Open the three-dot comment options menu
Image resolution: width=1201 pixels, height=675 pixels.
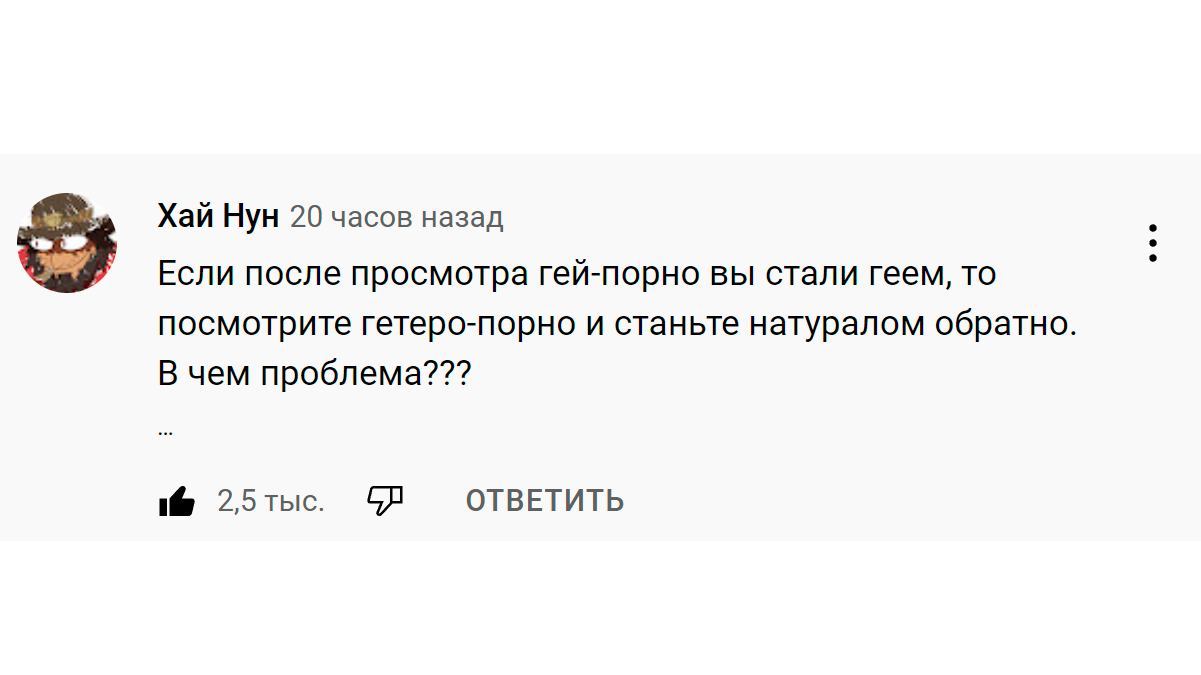pos(1153,243)
